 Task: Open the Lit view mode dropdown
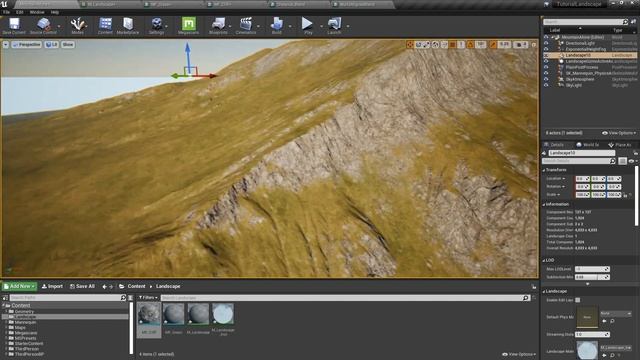(51, 44)
